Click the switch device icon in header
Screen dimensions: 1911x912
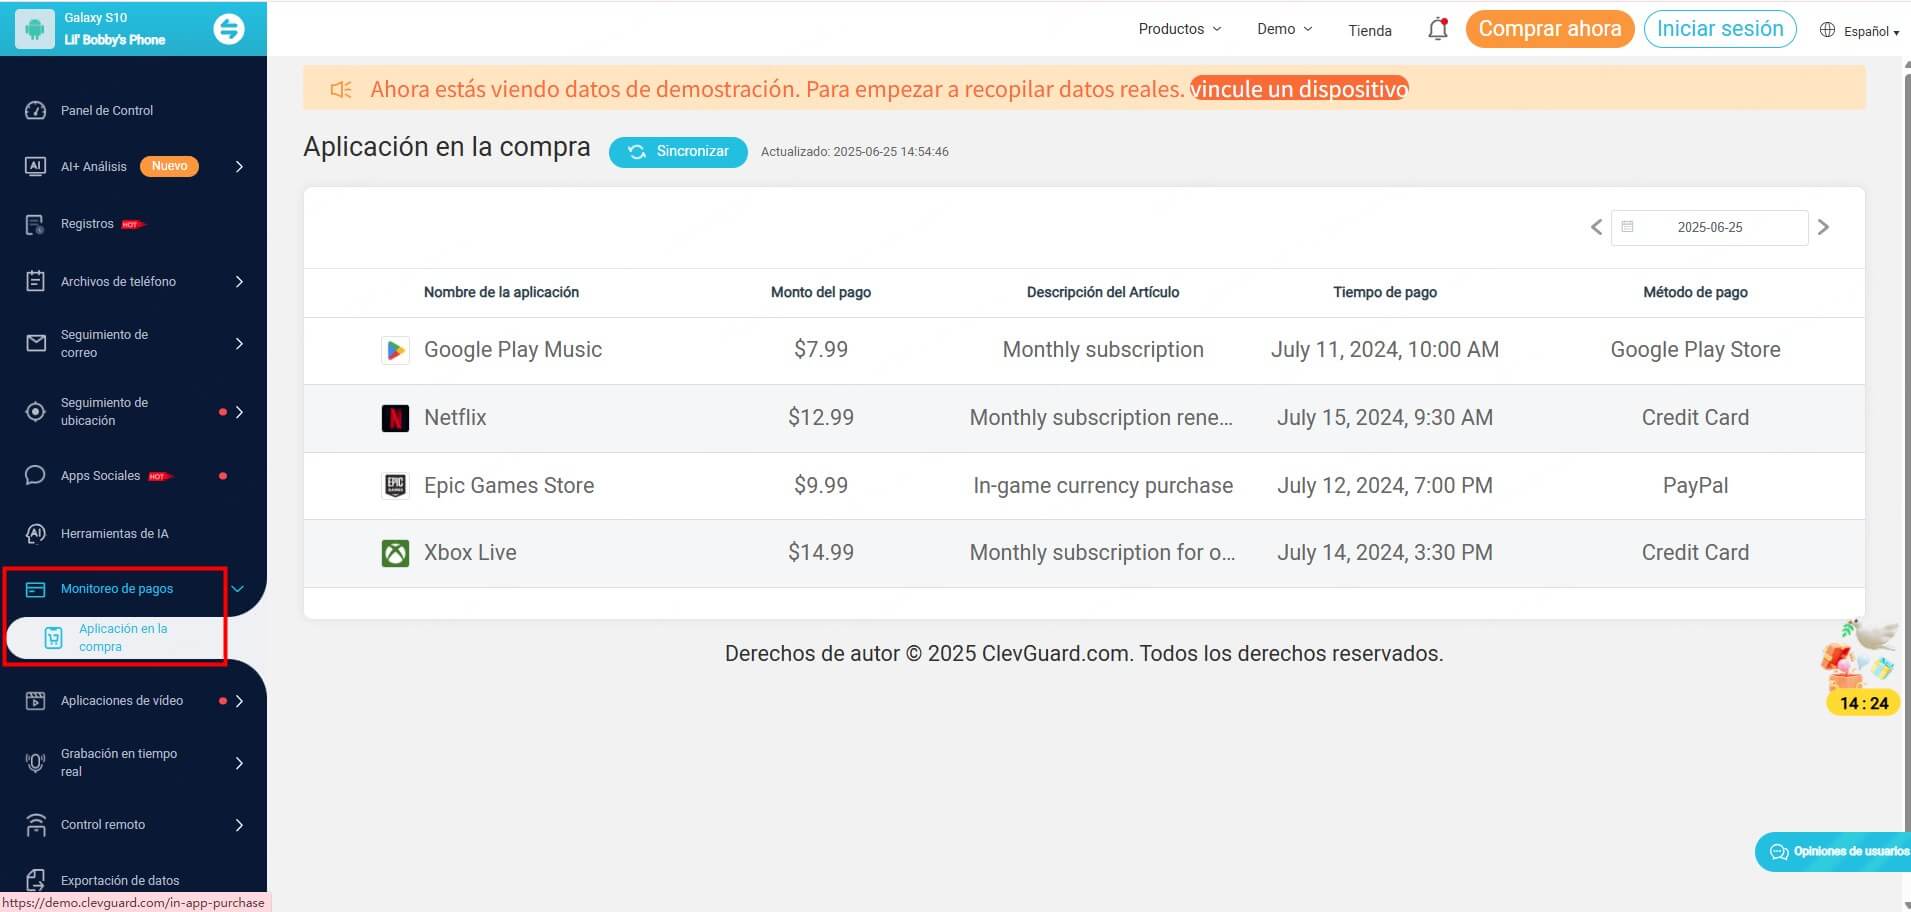pos(229,29)
